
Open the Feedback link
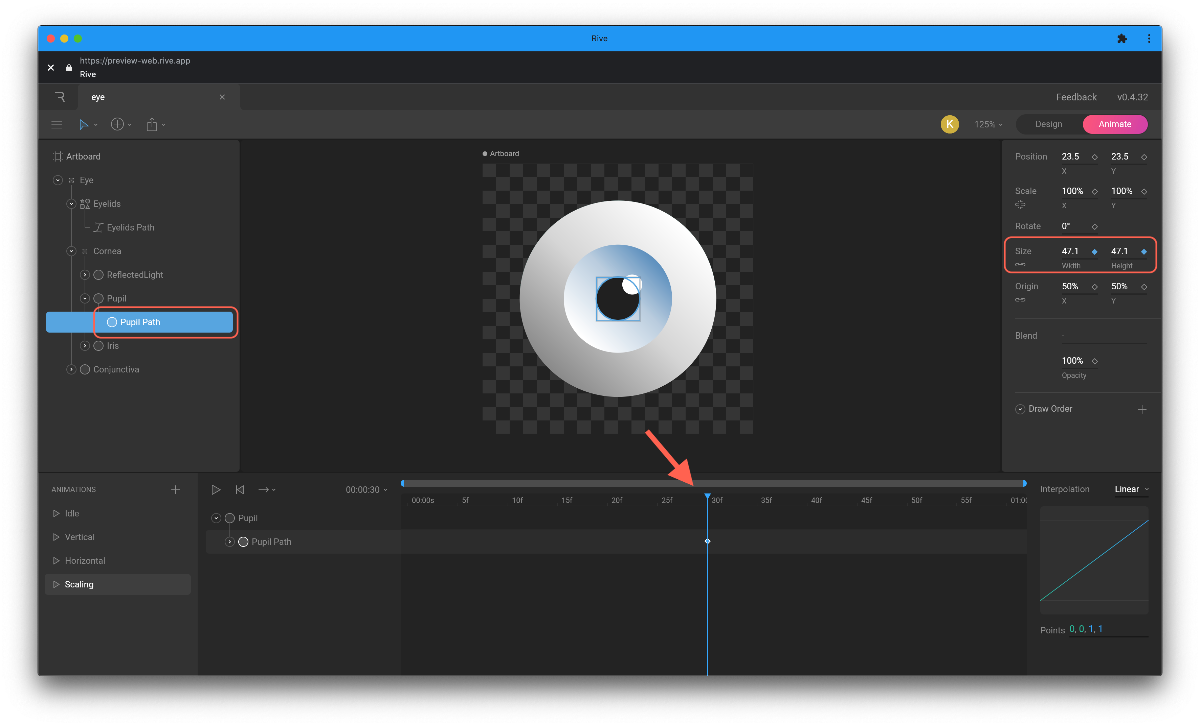click(x=1077, y=97)
